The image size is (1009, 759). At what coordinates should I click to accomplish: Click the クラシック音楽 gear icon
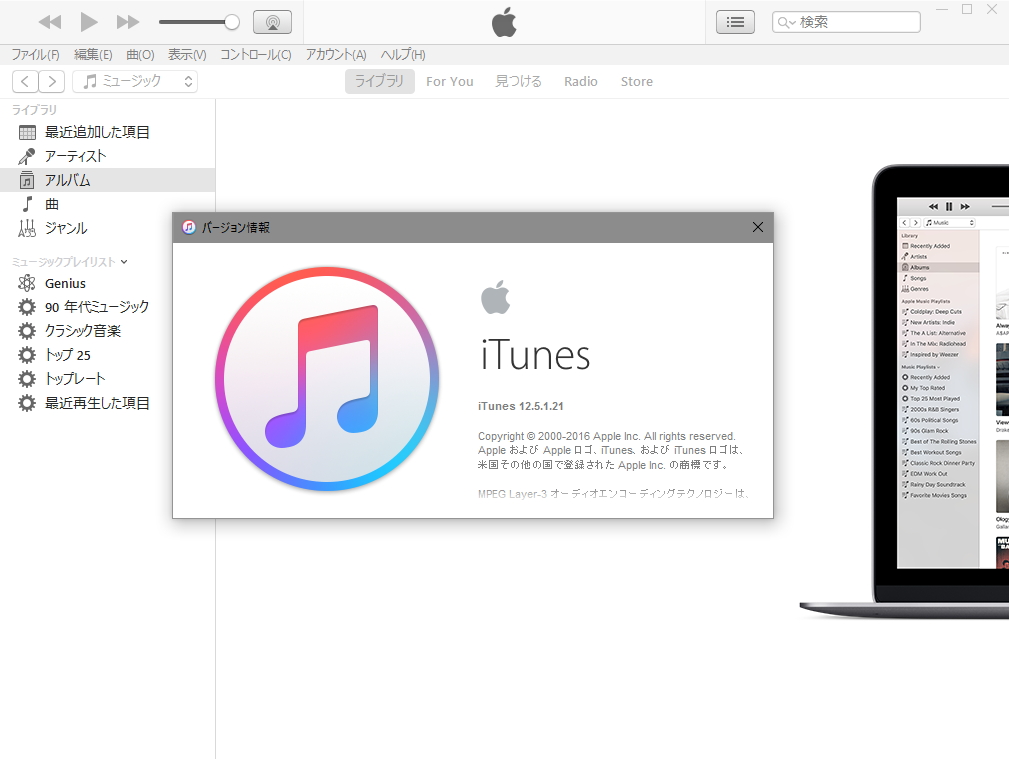[27, 331]
